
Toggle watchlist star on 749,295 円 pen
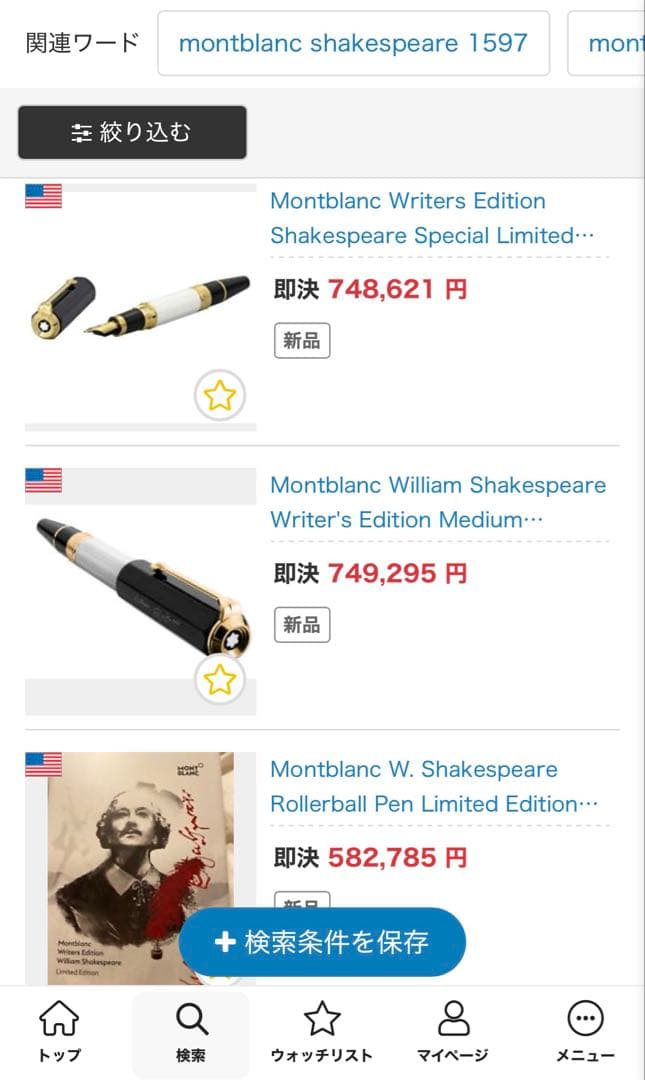(219, 680)
